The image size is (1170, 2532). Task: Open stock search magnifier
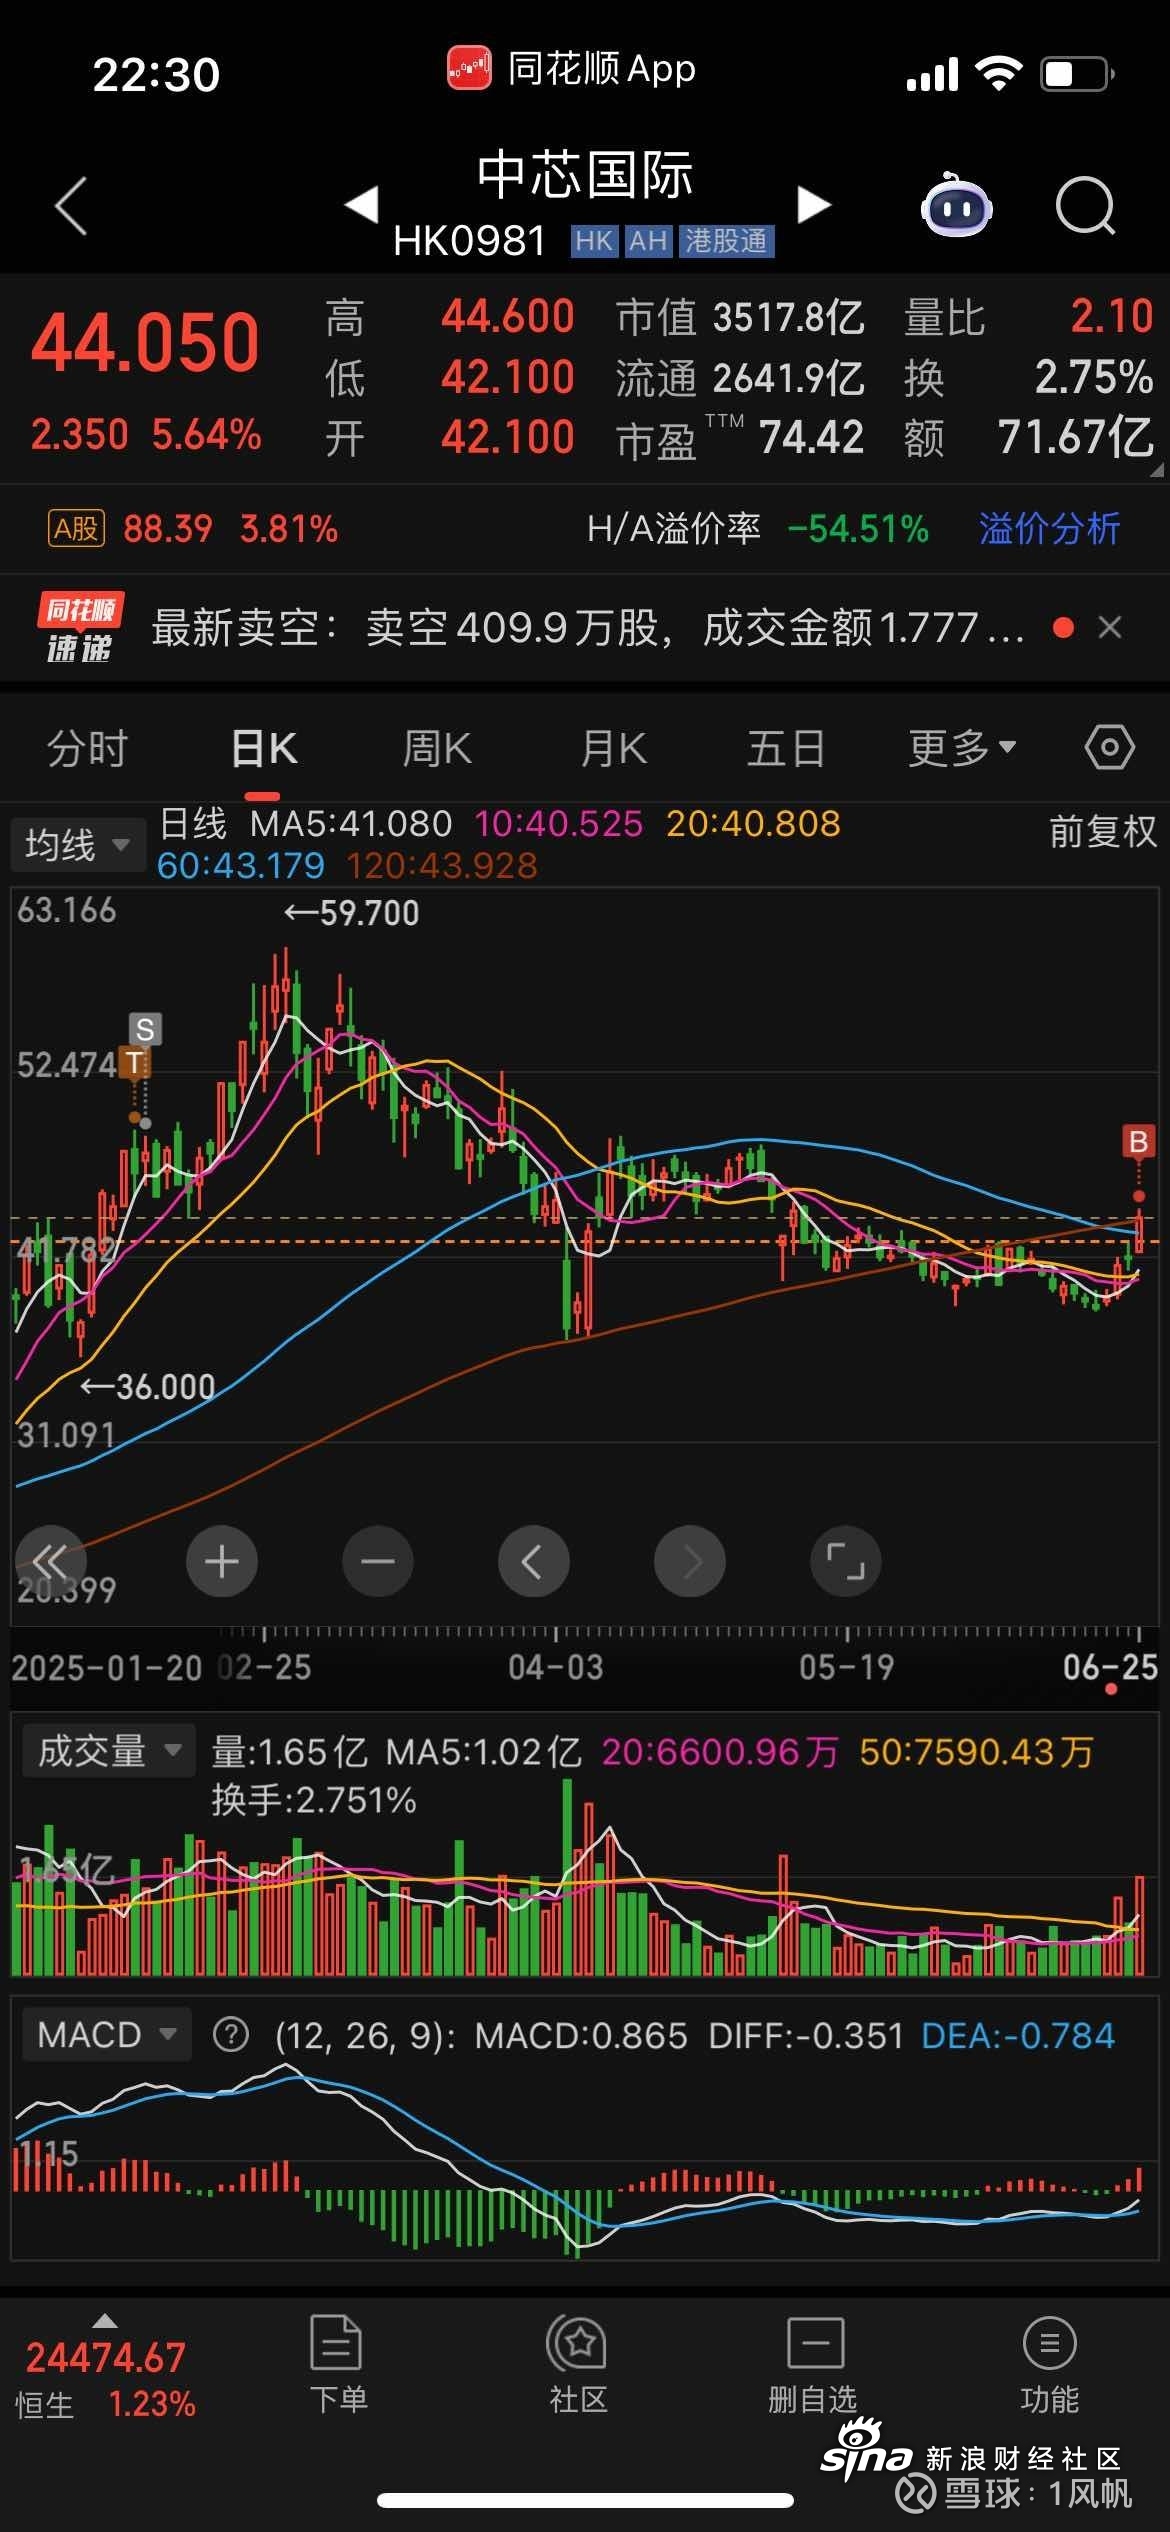[1085, 205]
